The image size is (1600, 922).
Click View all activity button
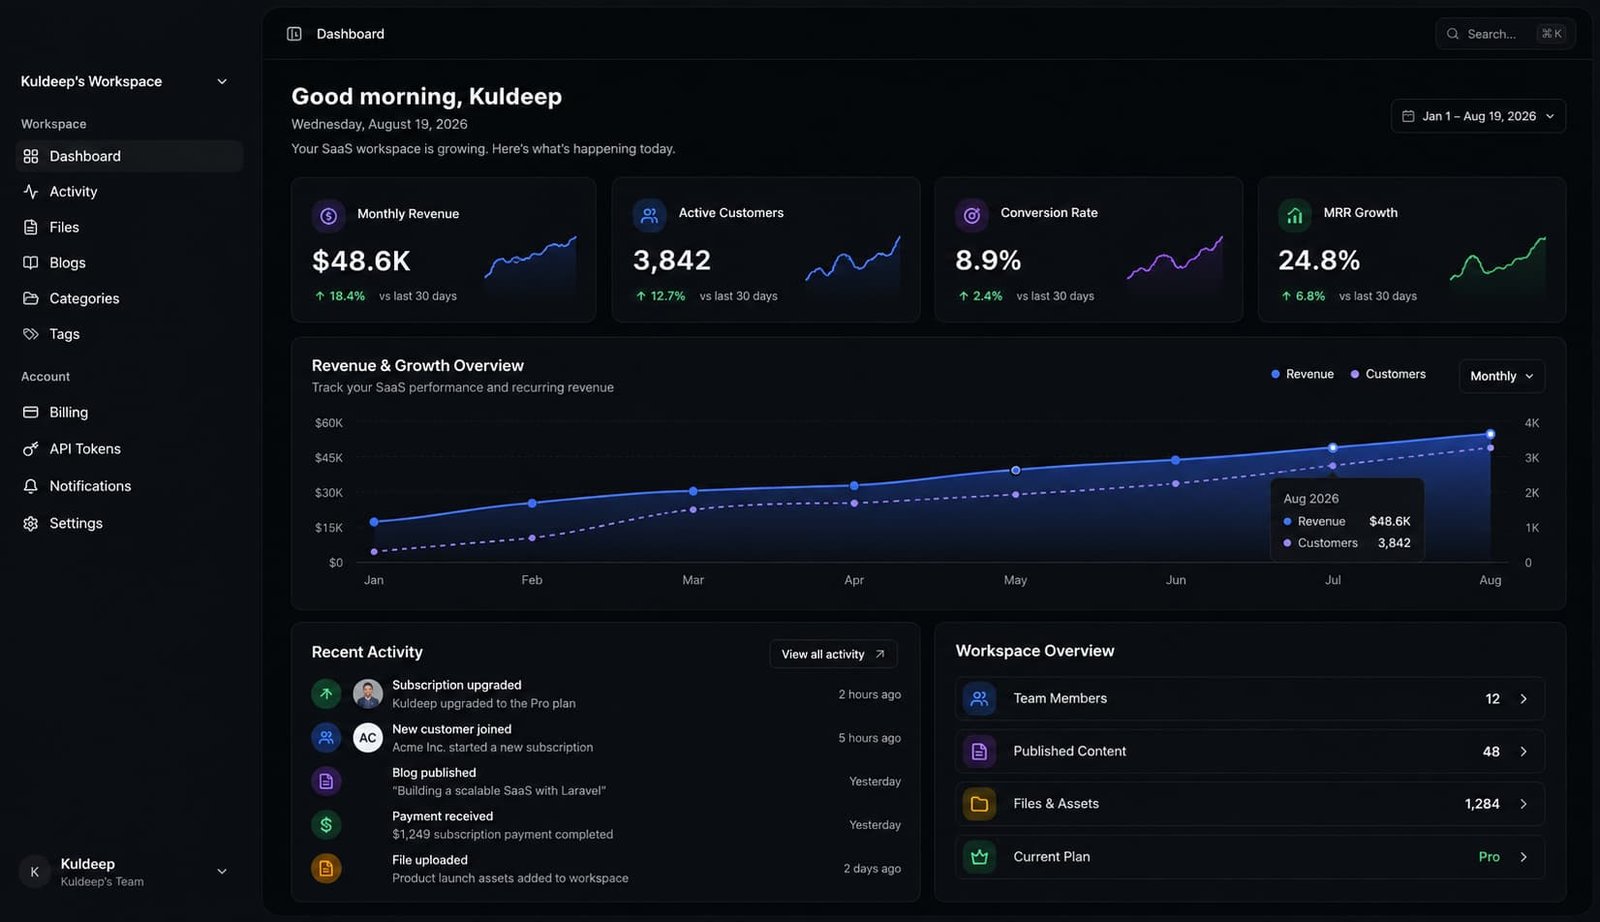pos(833,654)
